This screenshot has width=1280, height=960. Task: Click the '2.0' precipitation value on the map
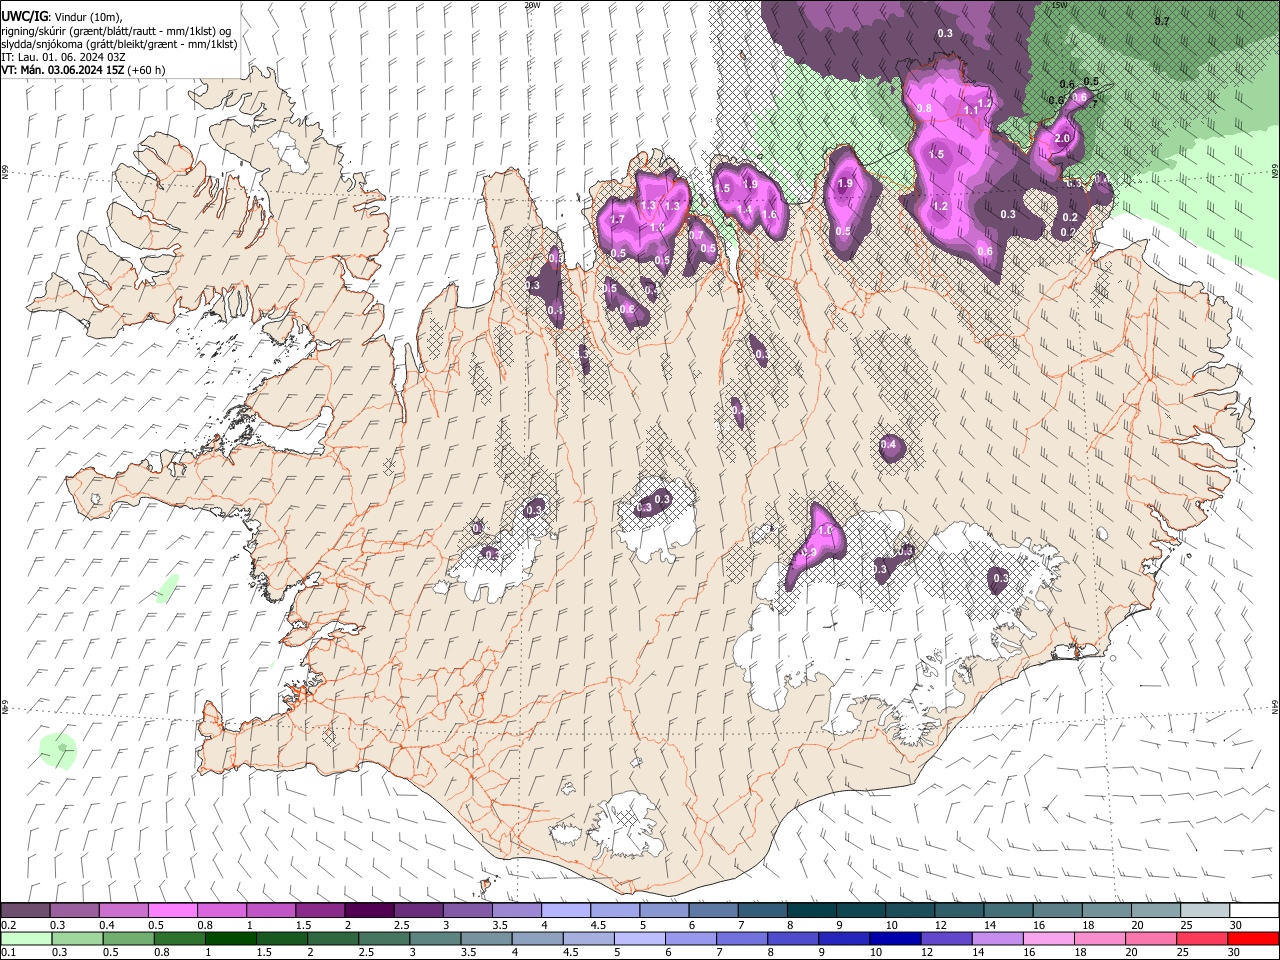click(1062, 139)
